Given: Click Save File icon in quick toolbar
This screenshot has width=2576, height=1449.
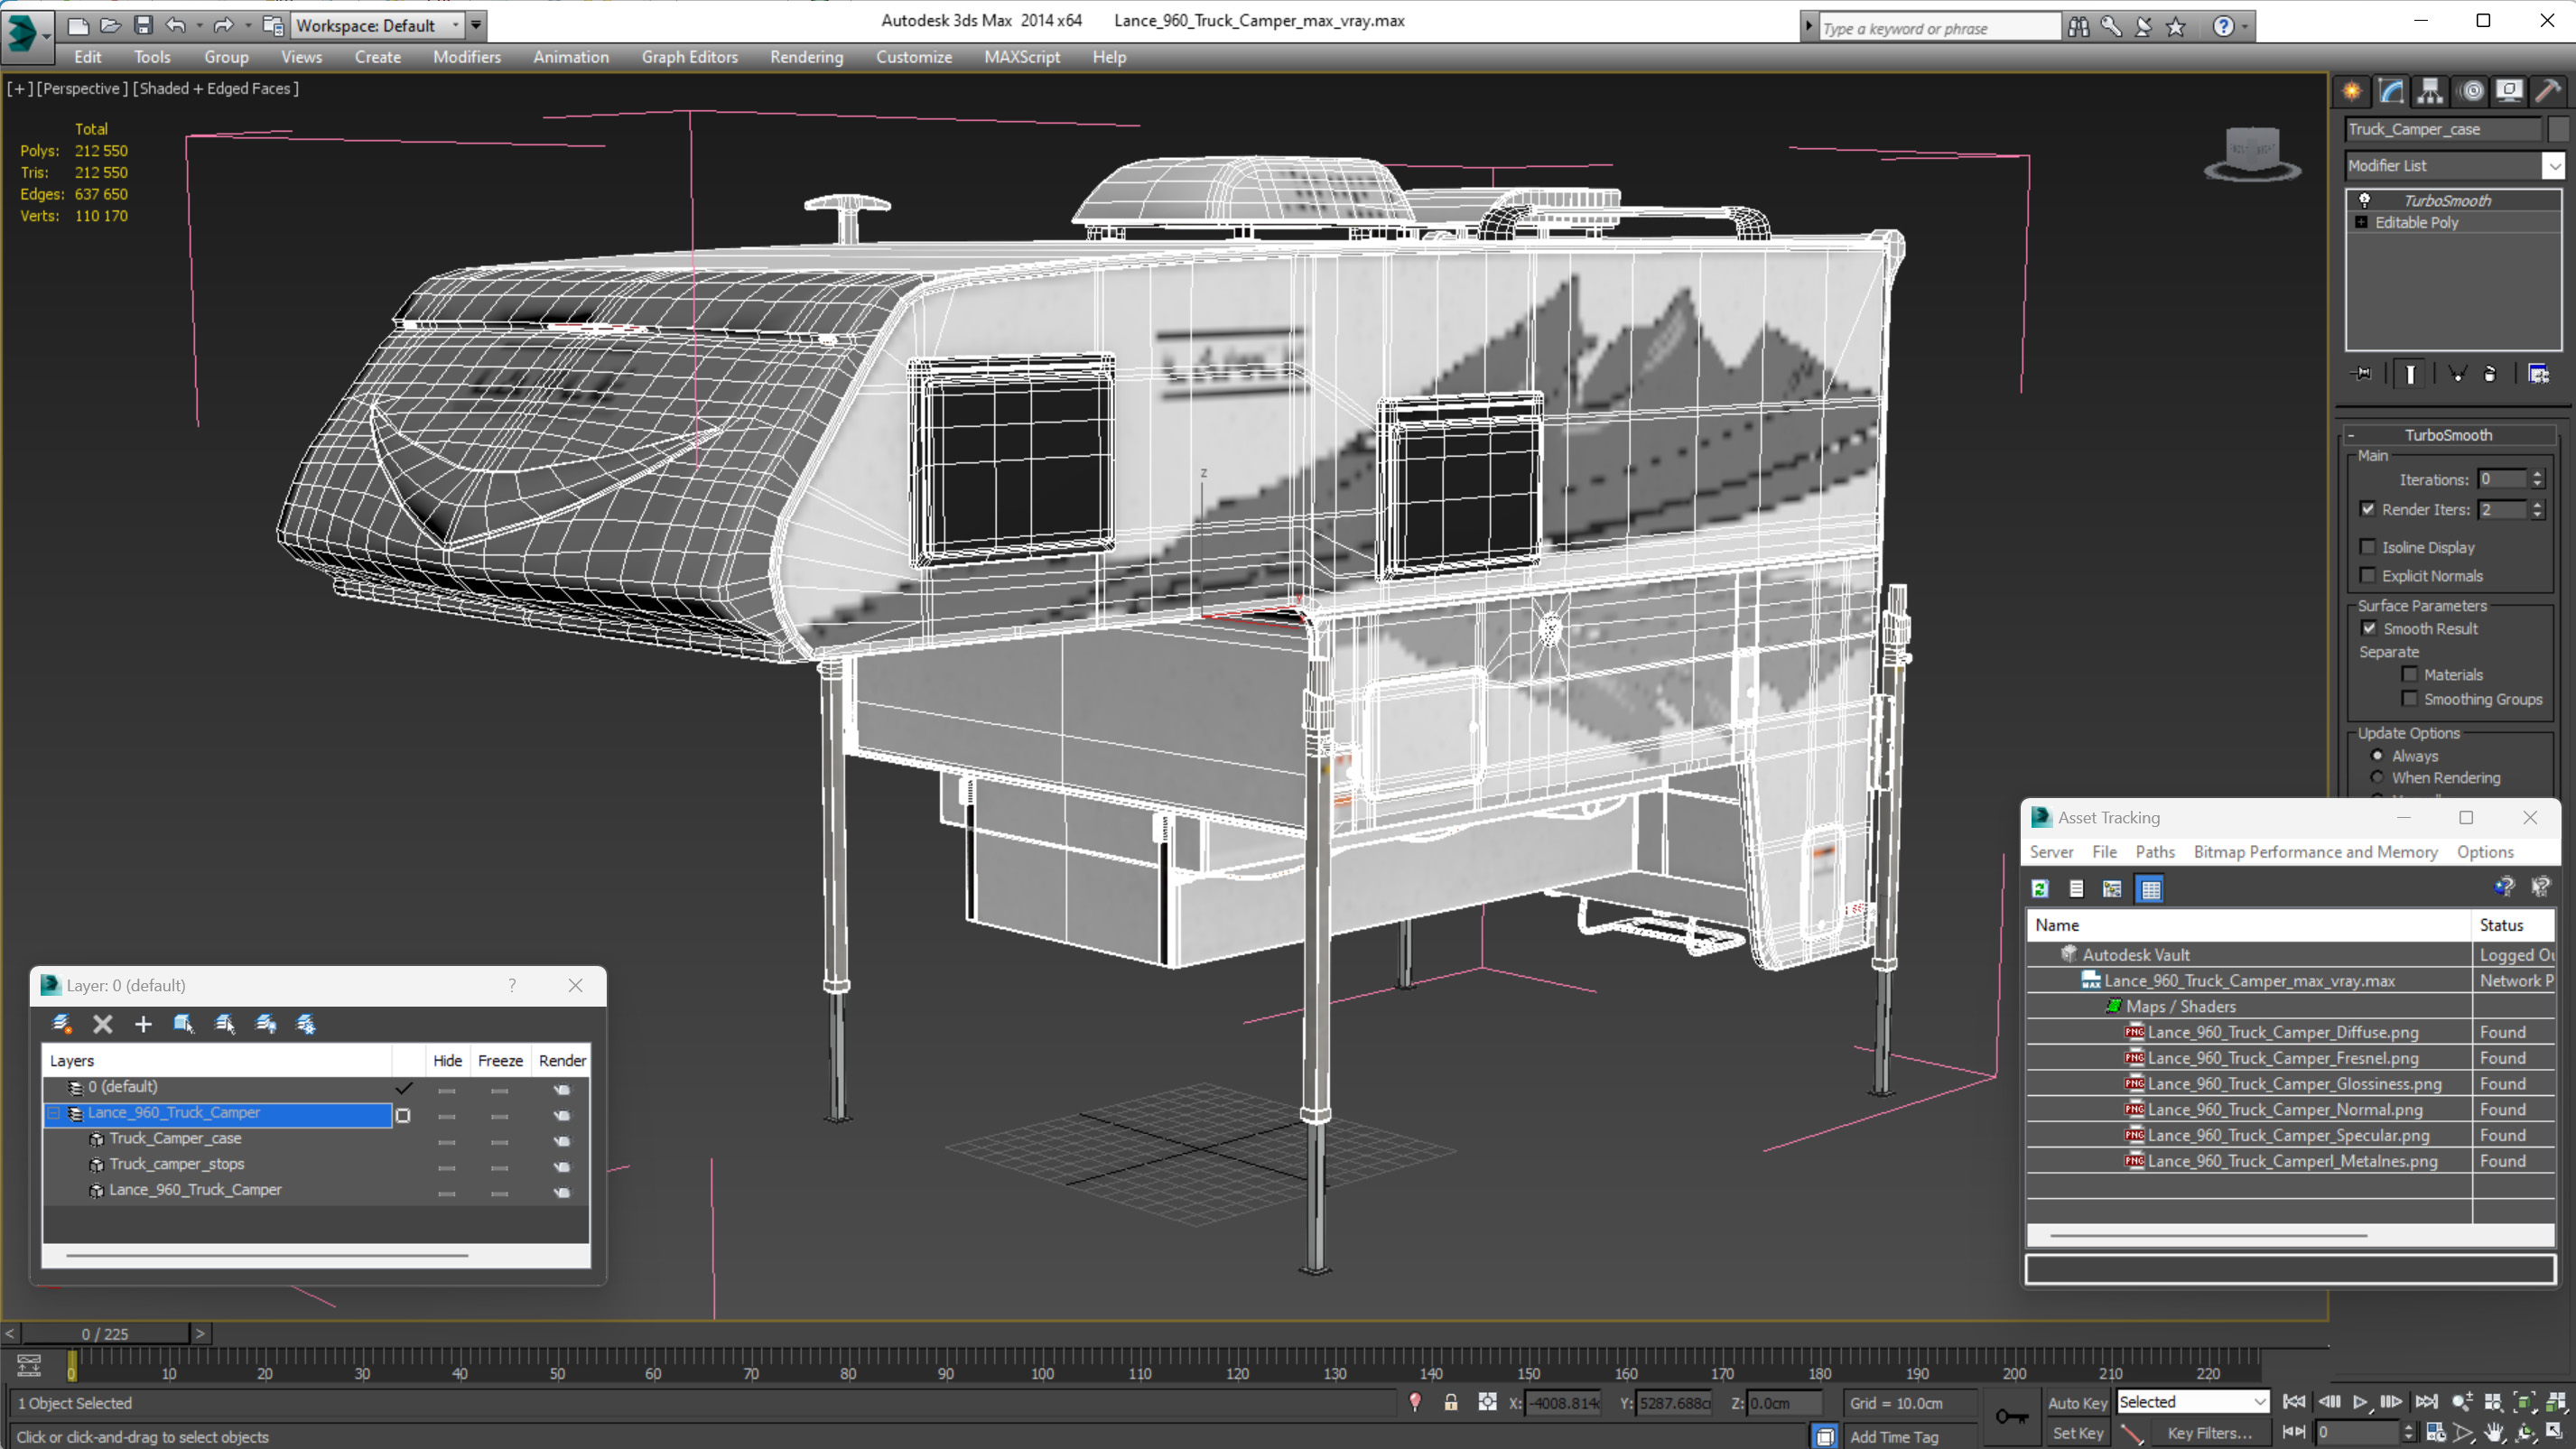Looking at the screenshot, I should pos(143,25).
